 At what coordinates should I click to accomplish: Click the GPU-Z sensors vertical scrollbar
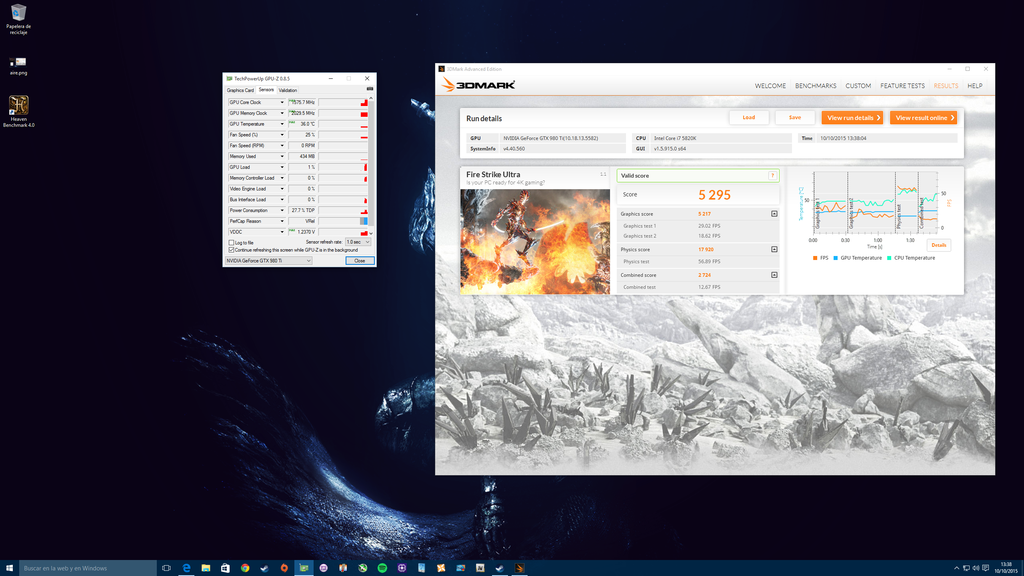point(372,166)
